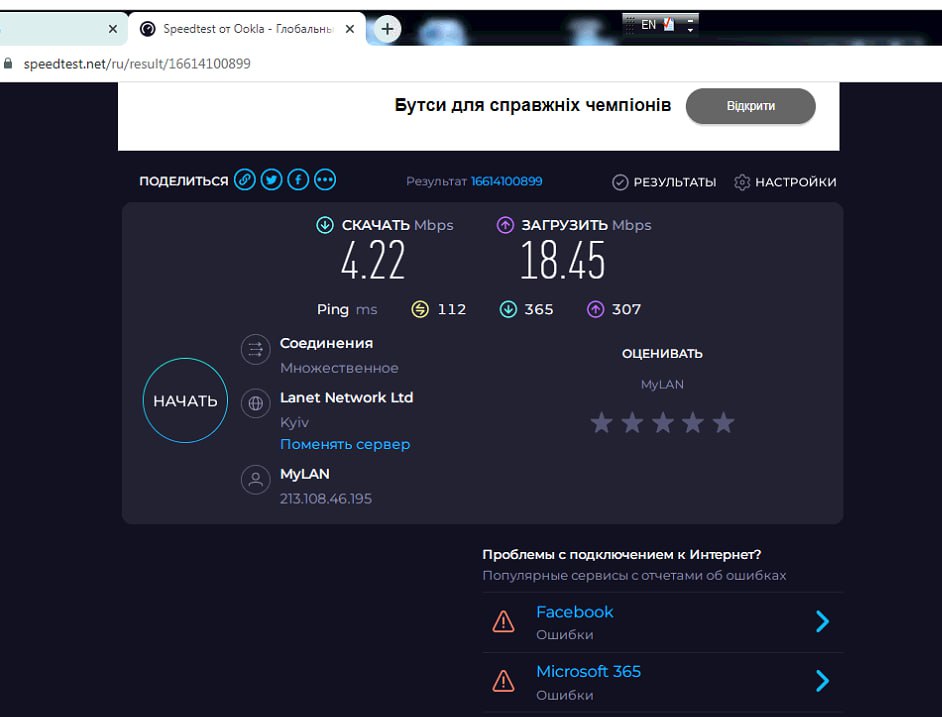
Task: Click the user icon next to MyLAN
Action: pyautogui.click(x=255, y=480)
